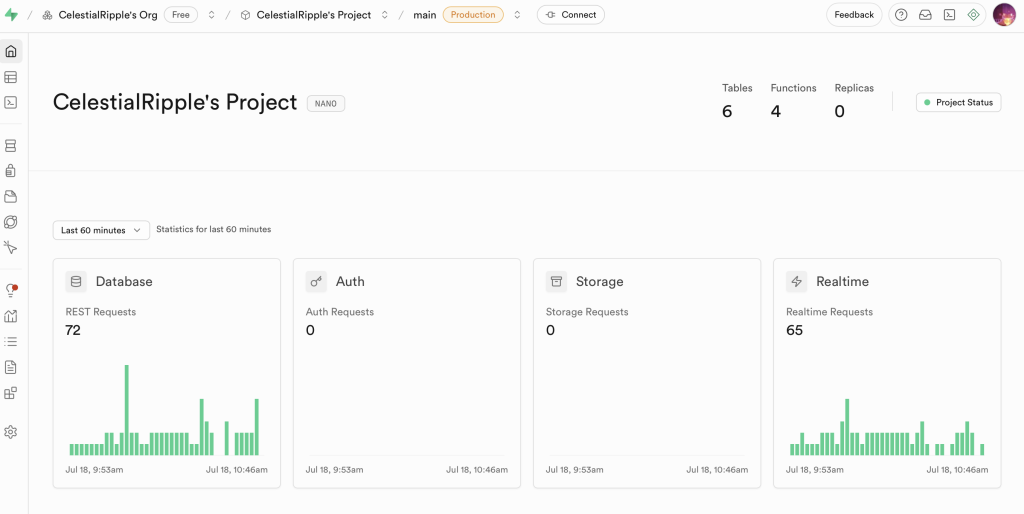The image size is (1024, 514).
Task: Click the Feedback button
Action: tap(854, 15)
